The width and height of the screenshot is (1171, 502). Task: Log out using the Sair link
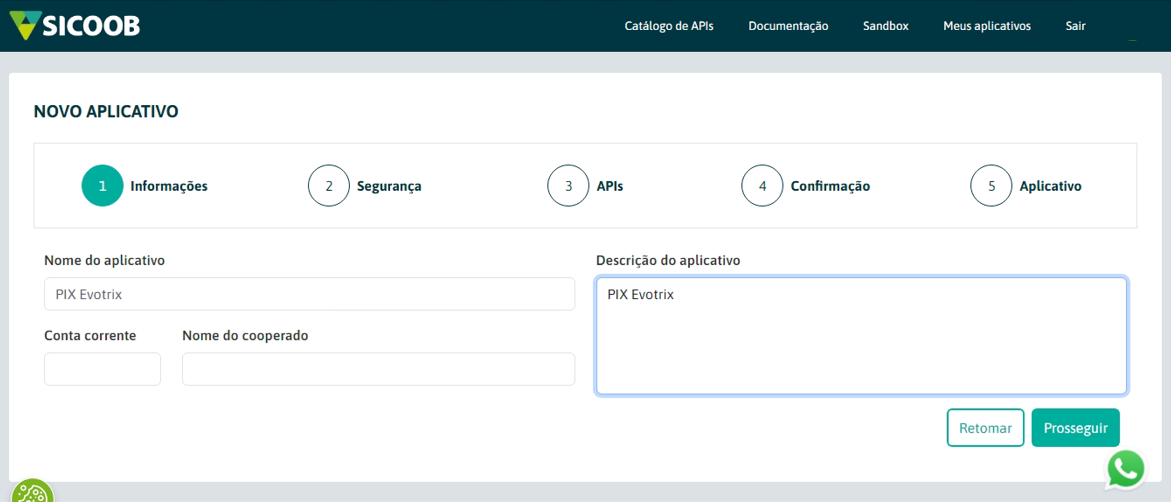1075,26
